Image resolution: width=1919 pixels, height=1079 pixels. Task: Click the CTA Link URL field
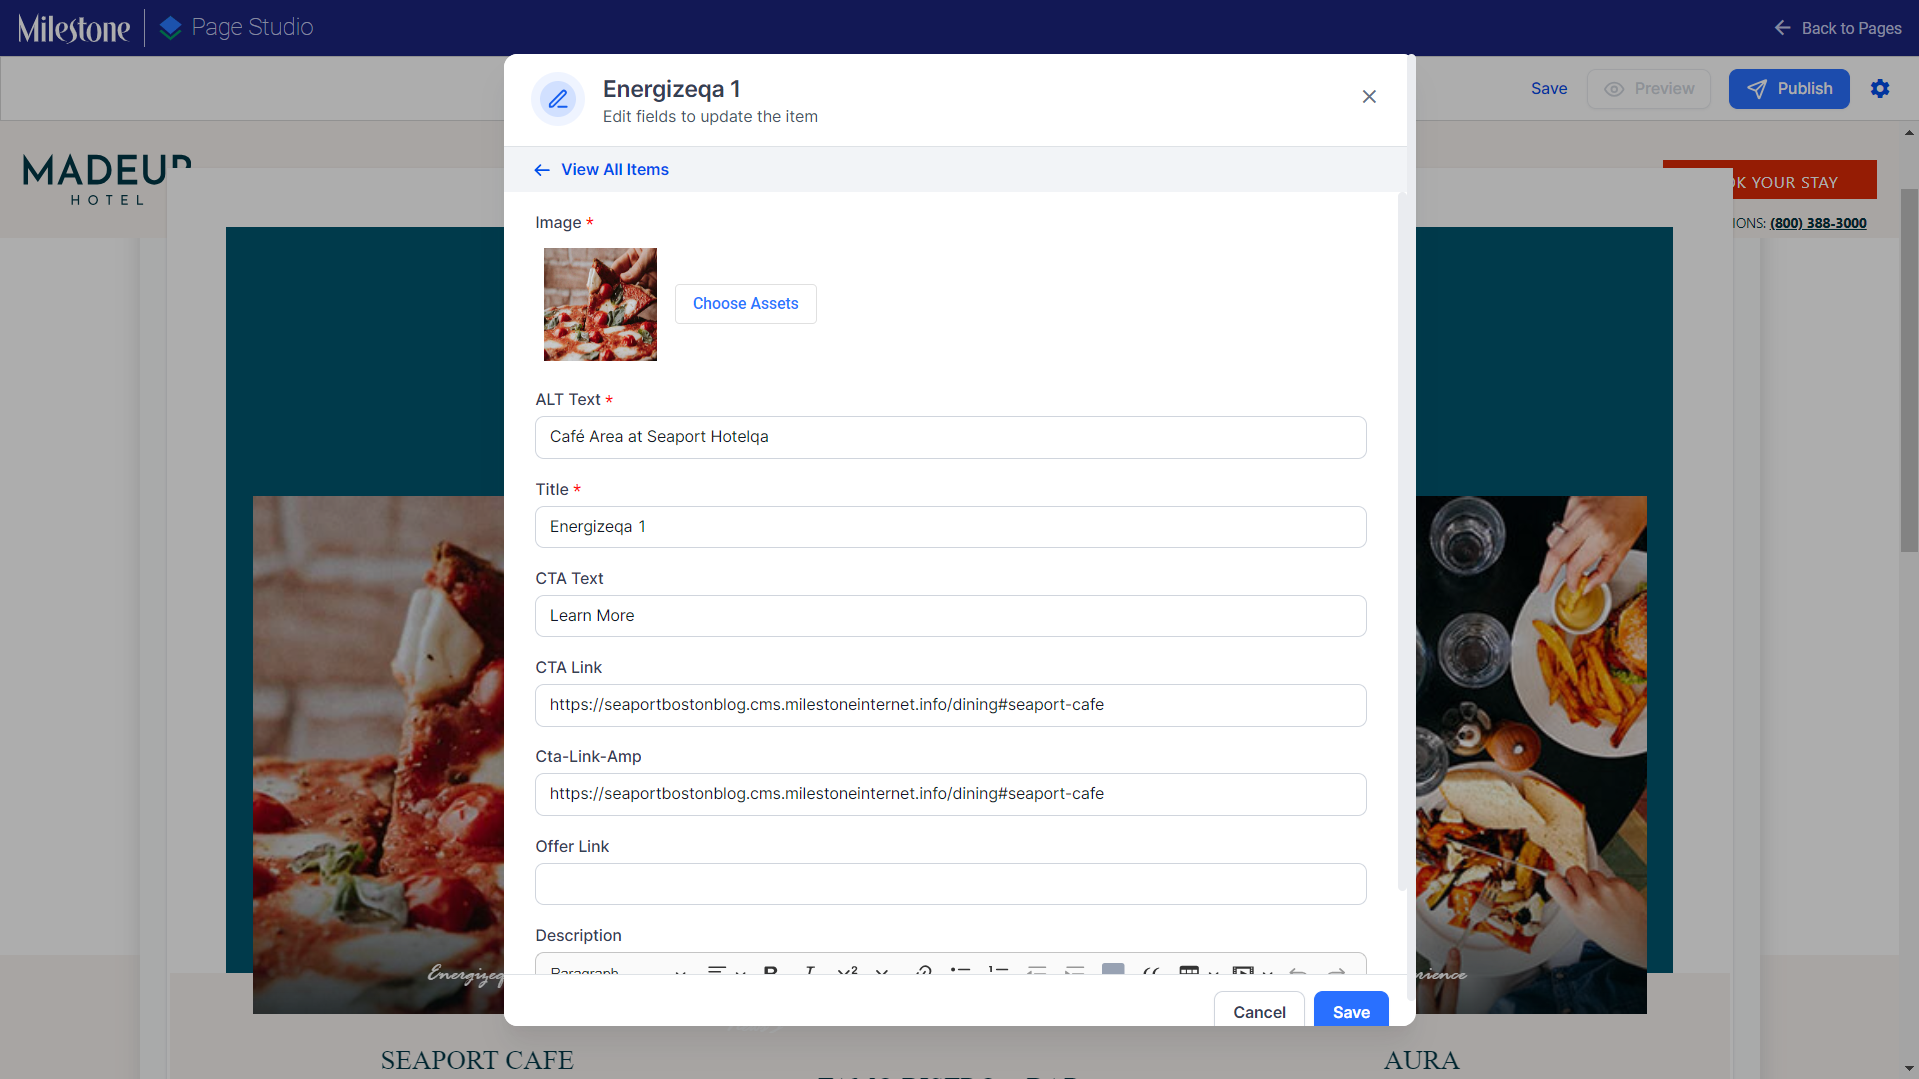(951, 705)
